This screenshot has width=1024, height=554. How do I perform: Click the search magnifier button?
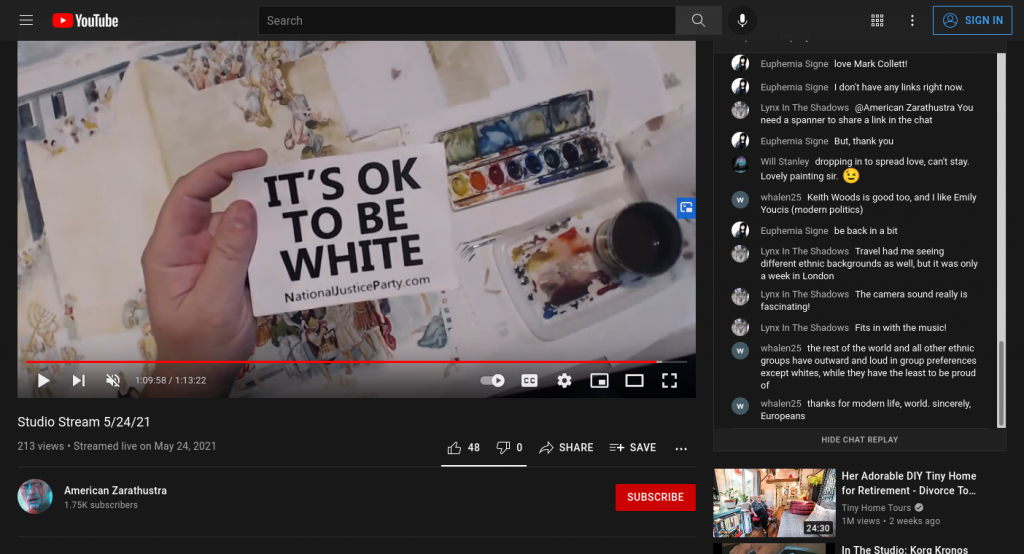click(x=698, y=20)
